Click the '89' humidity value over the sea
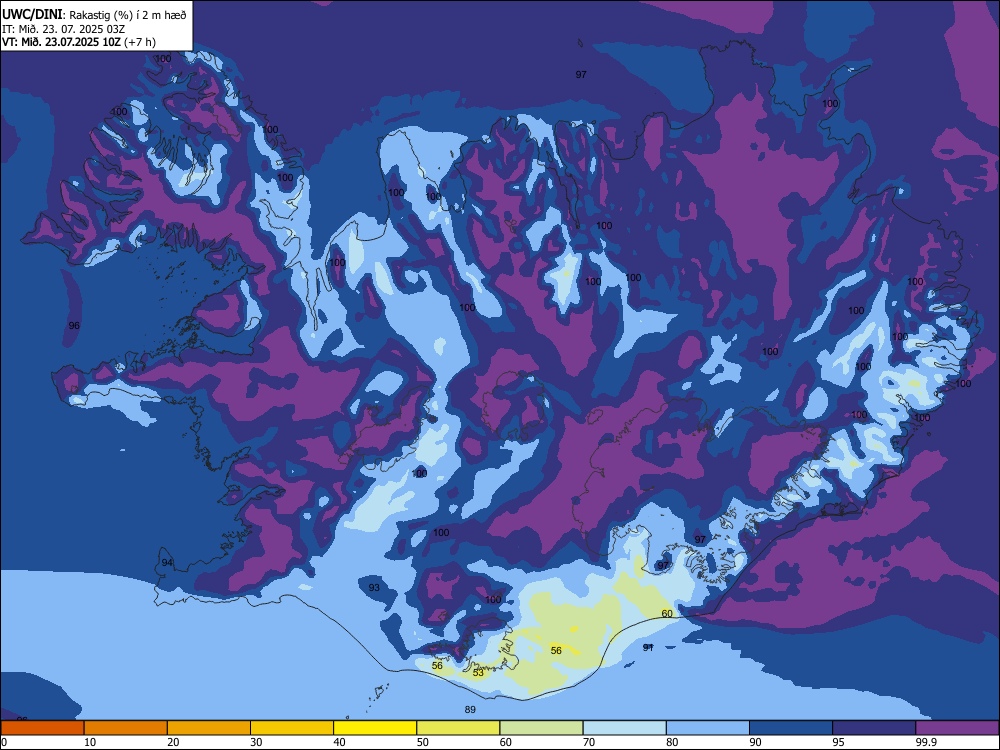The image size is (1000, 750). (x=470, y=709)
